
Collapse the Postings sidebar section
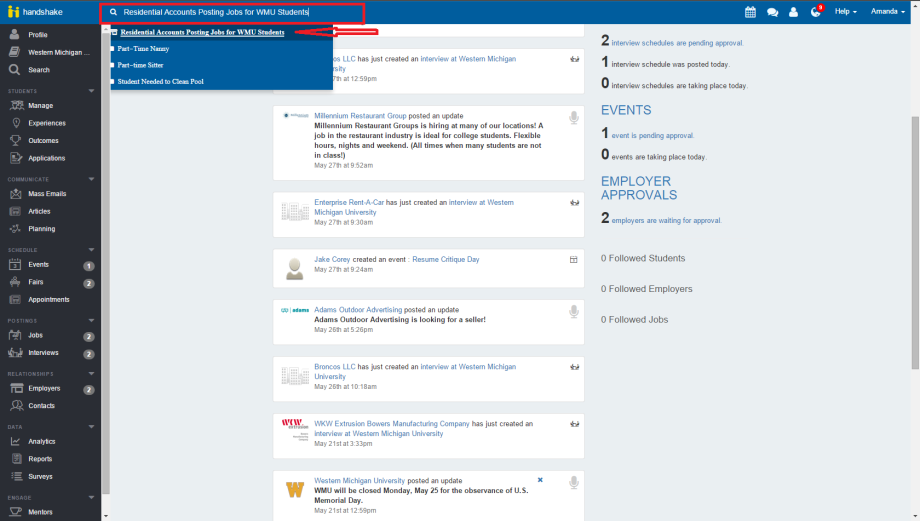pos(92,320)
